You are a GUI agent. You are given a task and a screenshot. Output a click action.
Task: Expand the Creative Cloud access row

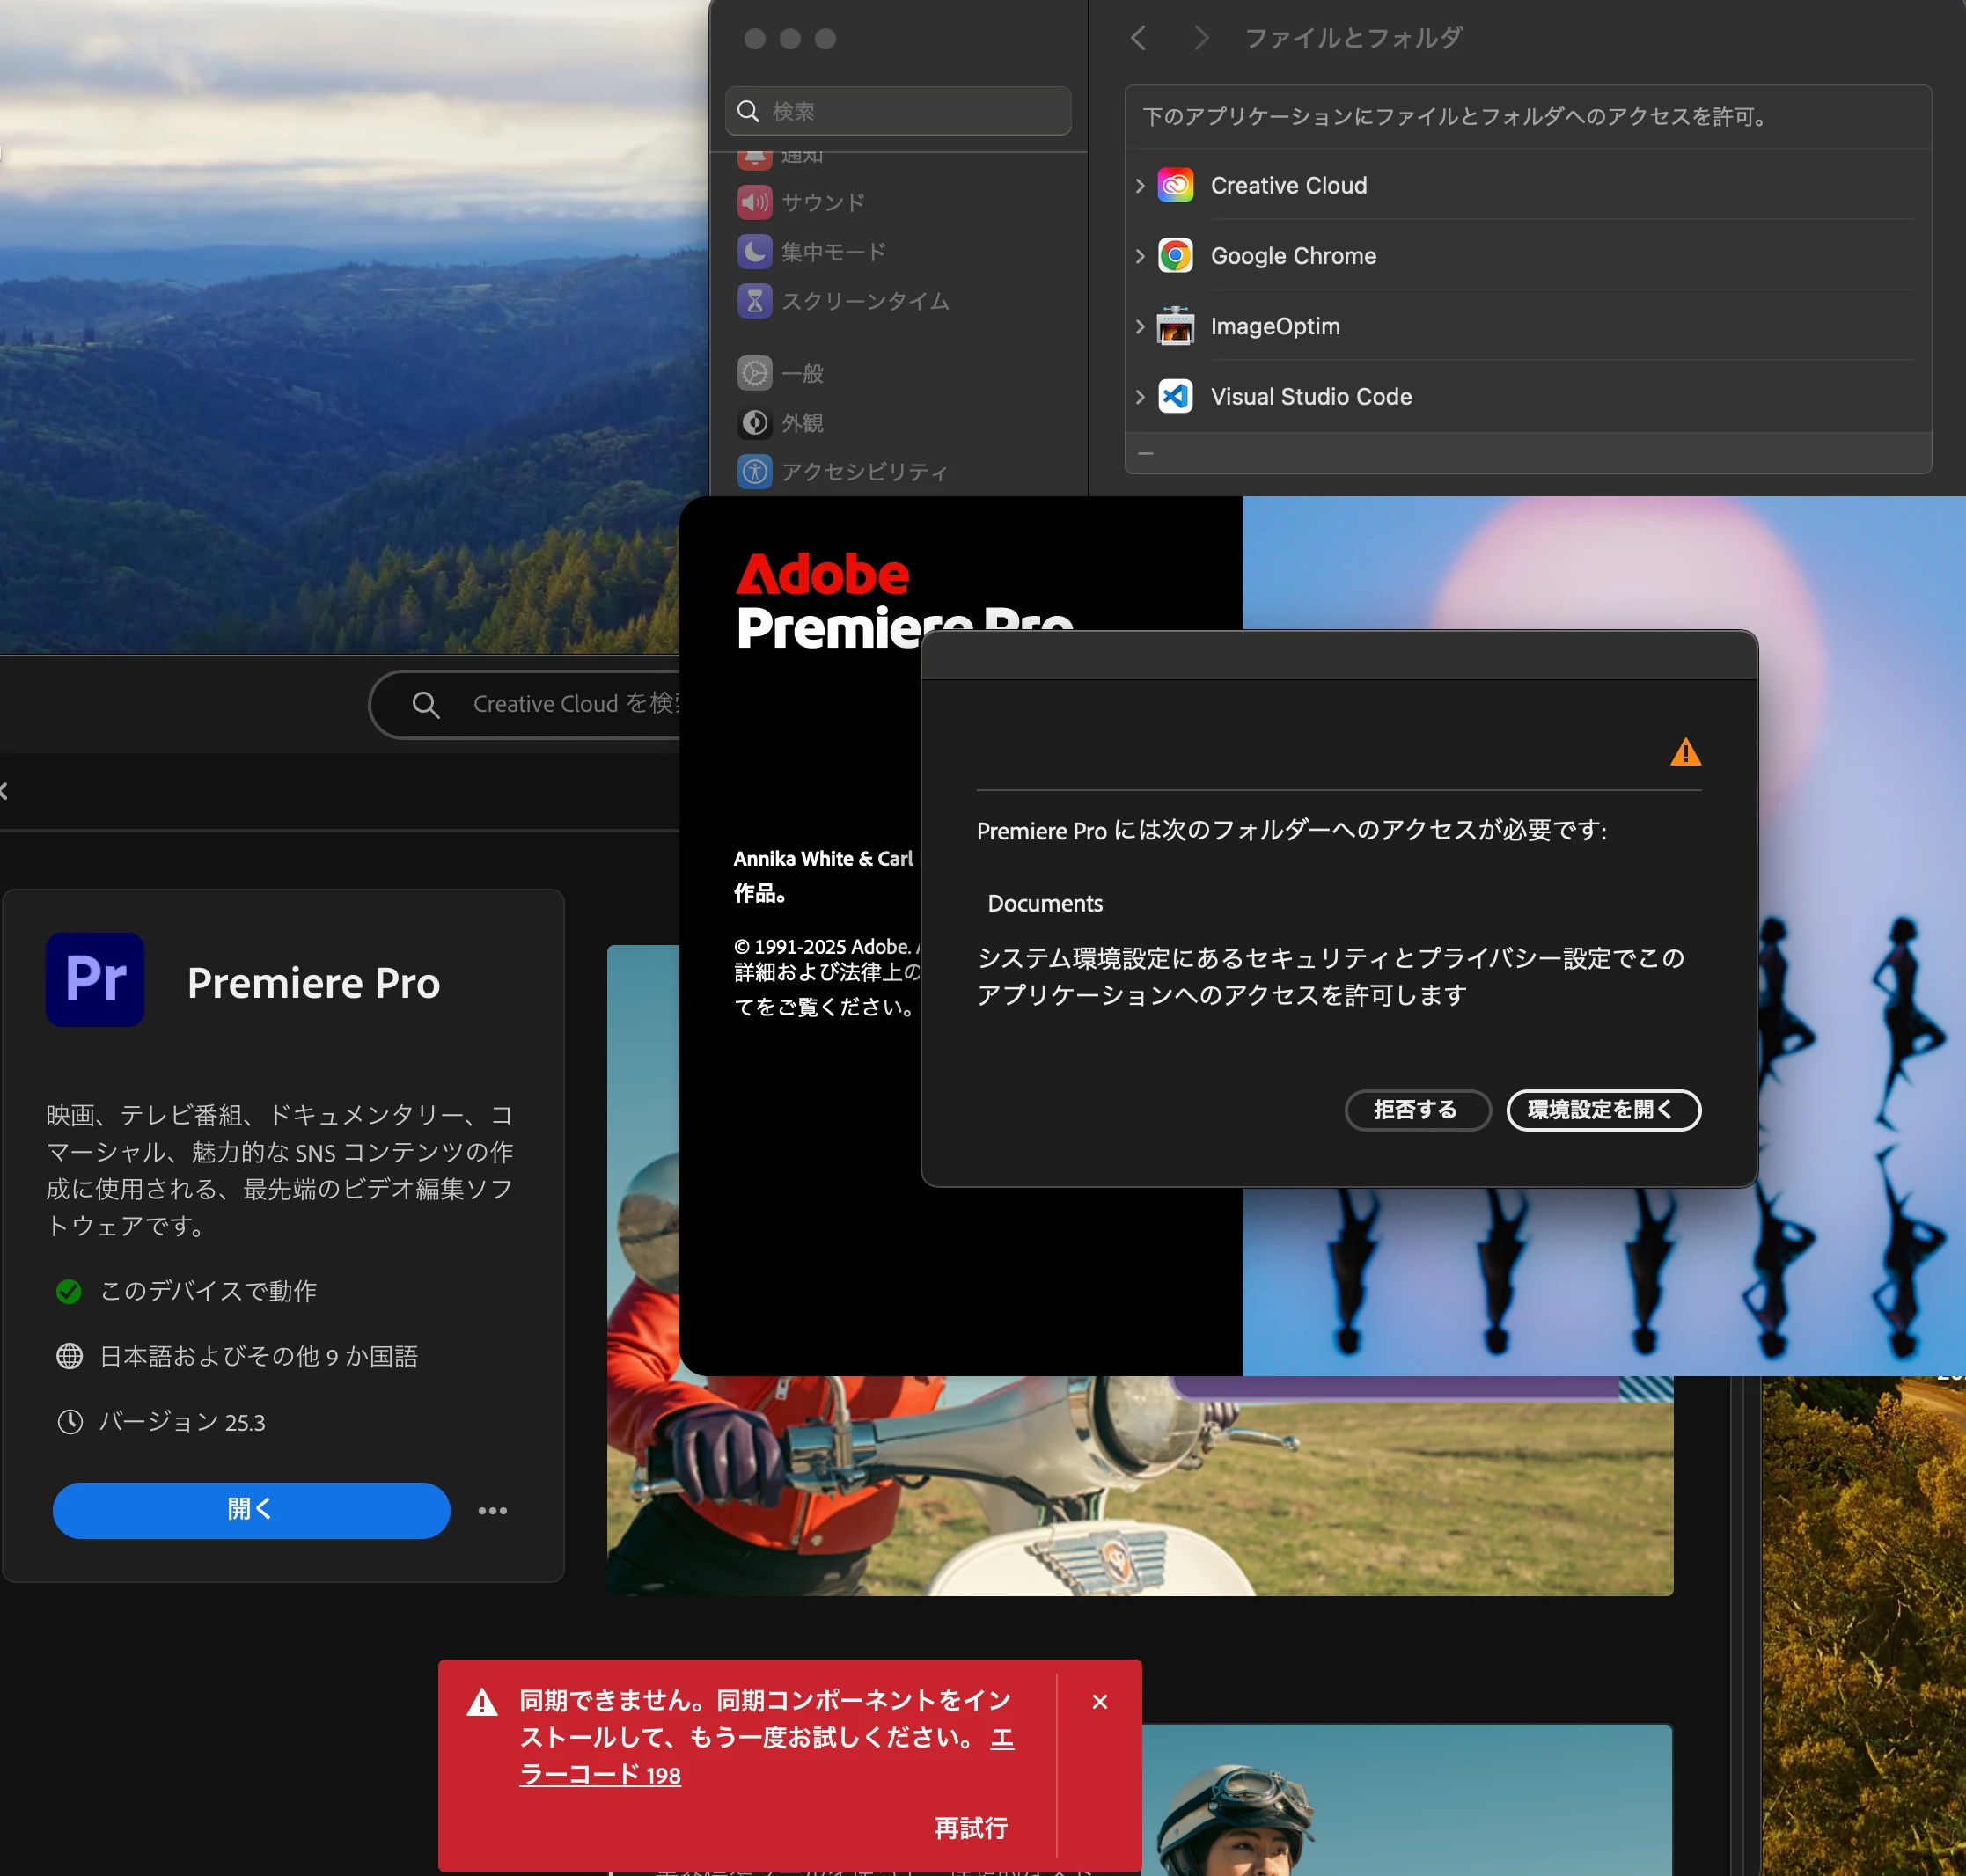pos(1140,186)
